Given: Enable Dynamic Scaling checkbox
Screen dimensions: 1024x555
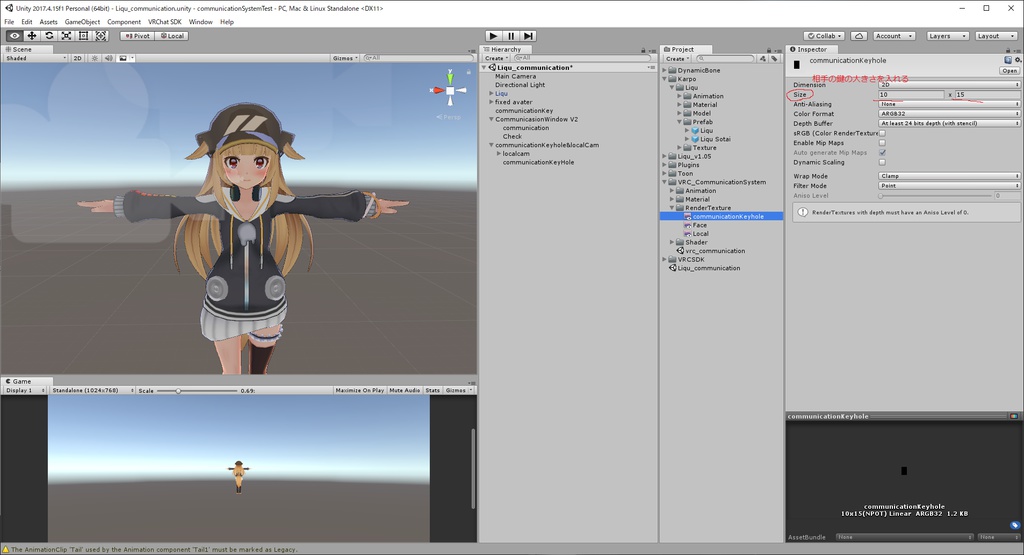Looking at the screenshot, I should pyautogui.click(x=882, y=163).
